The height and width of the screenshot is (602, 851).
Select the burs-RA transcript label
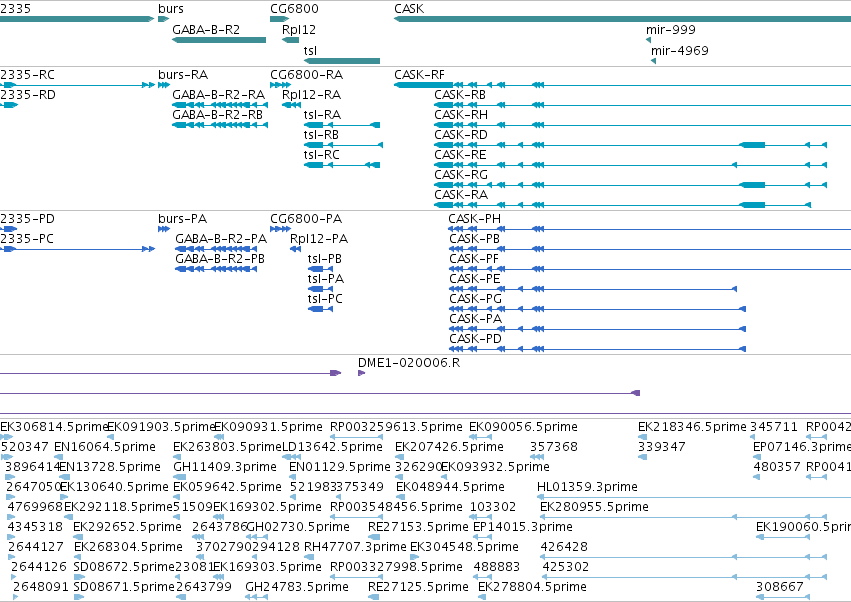point(183,75)
